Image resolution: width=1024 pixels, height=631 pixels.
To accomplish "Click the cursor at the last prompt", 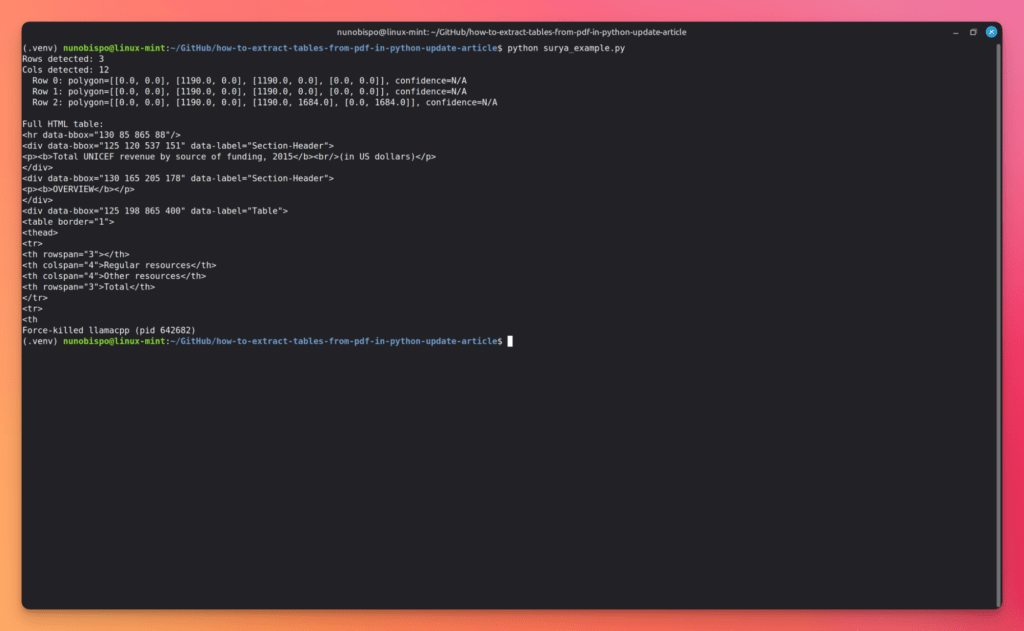I will tap(510, 341).
